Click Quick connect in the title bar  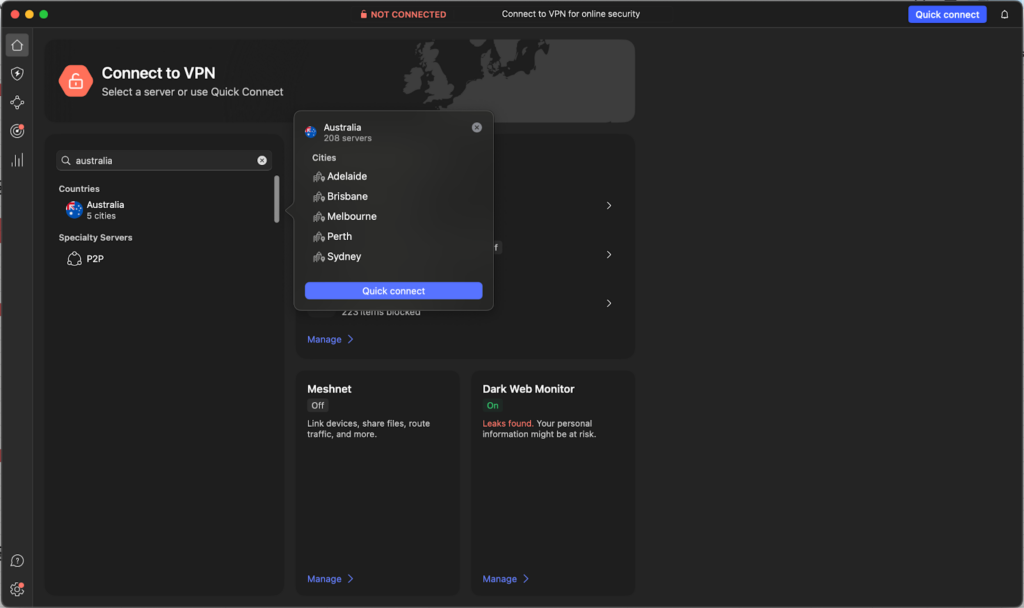pyautogui.click(x=947, y=14)
